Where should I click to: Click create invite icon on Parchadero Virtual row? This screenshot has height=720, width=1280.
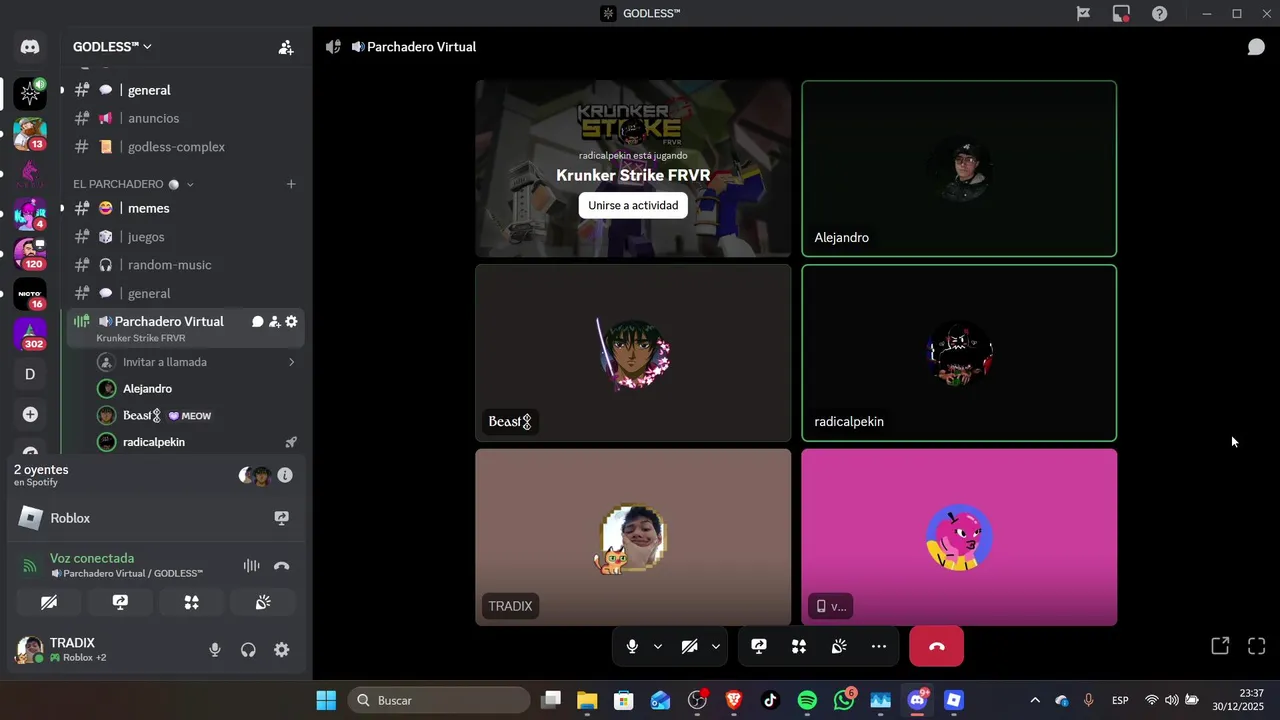(x=274, y=322)
